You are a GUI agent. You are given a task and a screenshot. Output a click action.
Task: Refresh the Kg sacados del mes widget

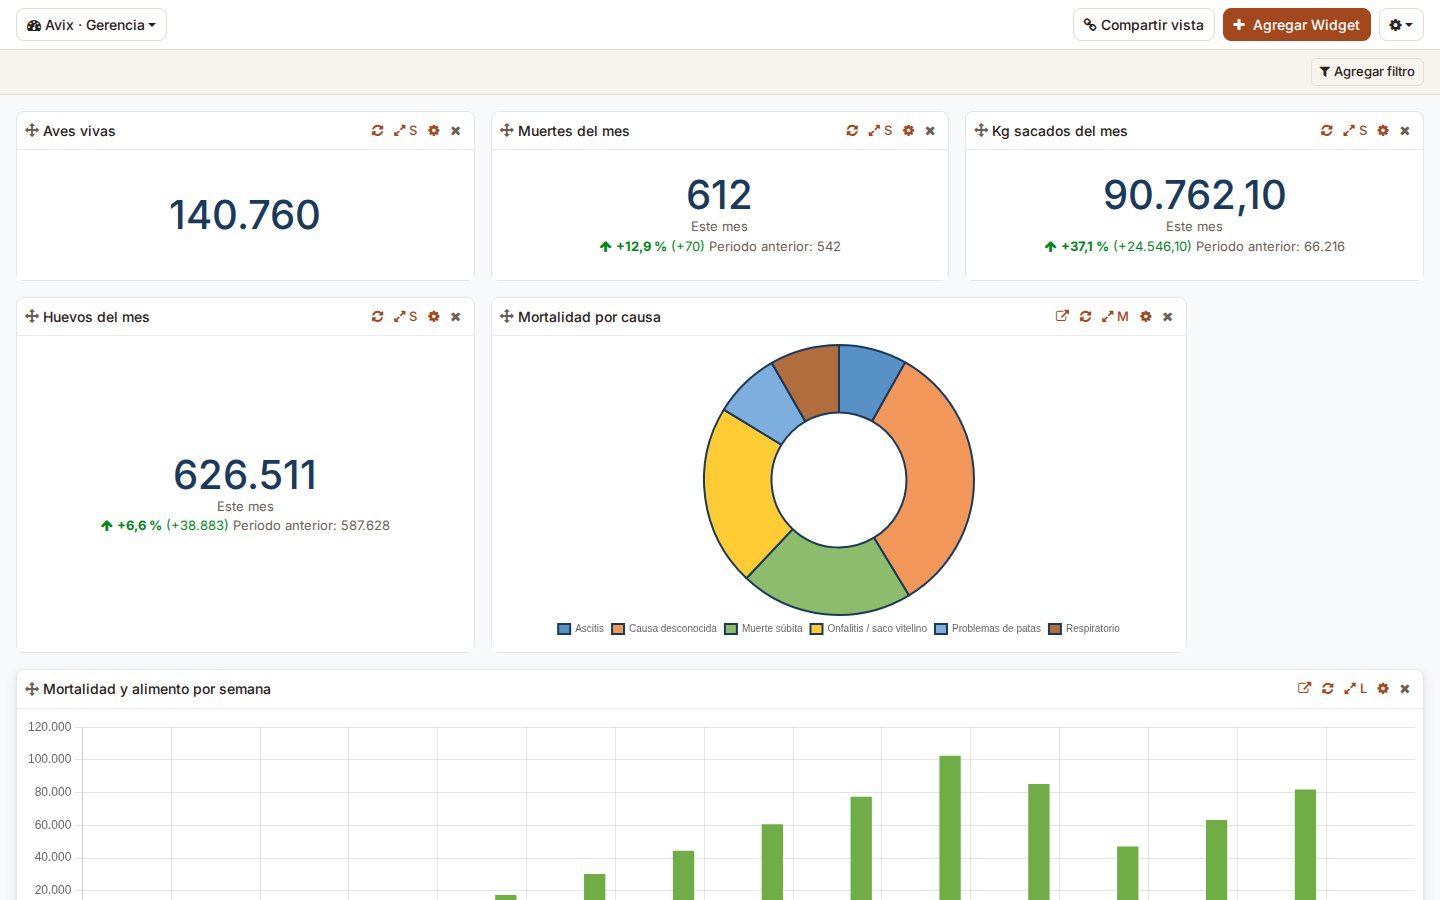[x=1327, y=131]
